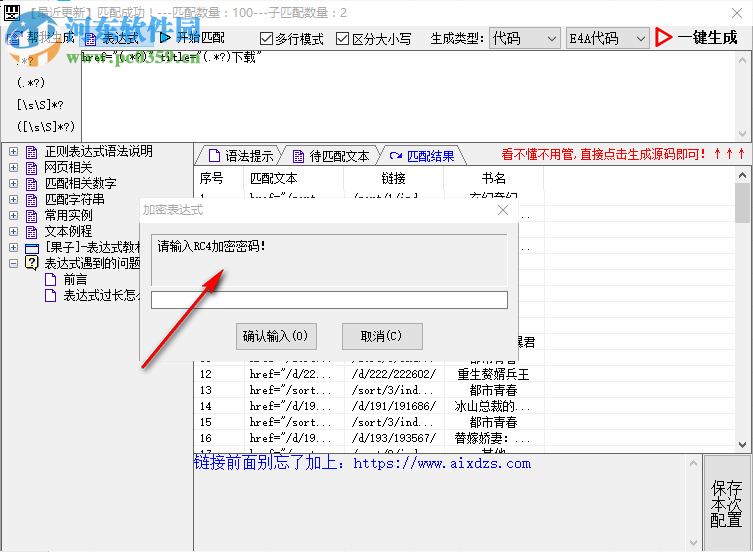The image size is (753, 552).
Task: Click the /d/191/191686/ link cell
Action: pos(394,406)
